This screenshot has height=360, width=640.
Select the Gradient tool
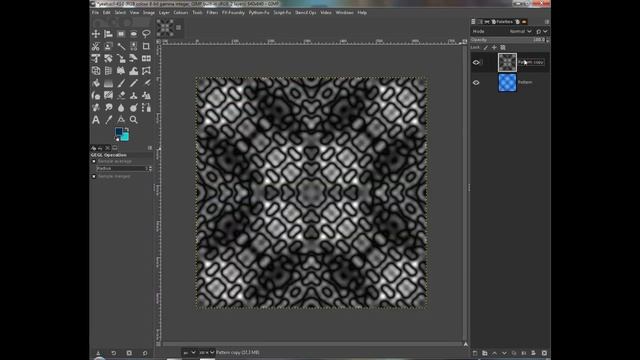point(108,83)
